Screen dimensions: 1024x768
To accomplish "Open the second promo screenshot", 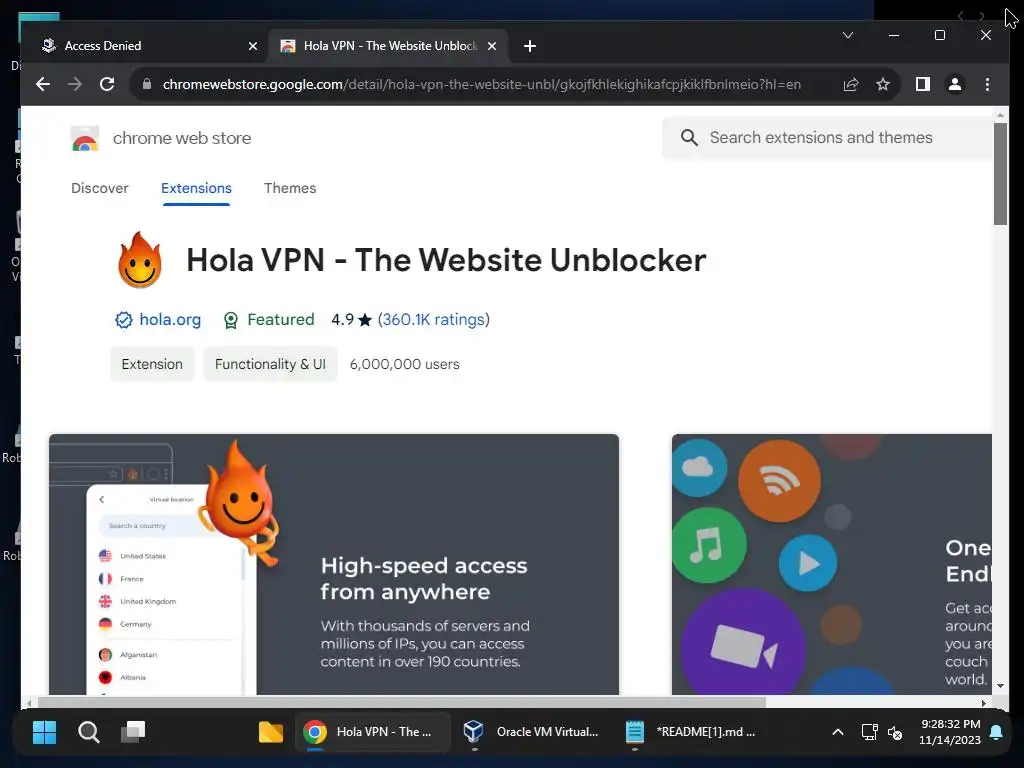I will [831, 564].
